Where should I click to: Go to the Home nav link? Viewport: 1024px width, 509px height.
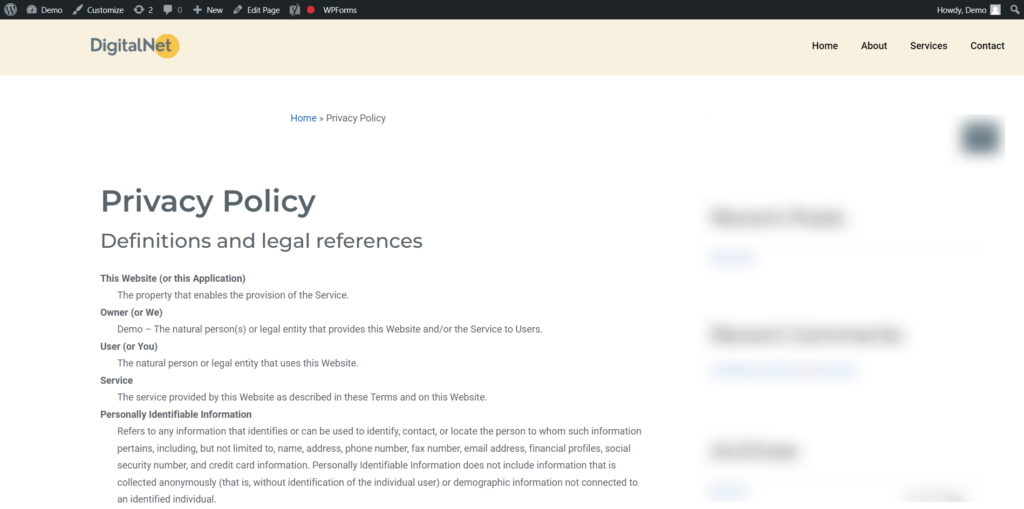click(825, 46)
